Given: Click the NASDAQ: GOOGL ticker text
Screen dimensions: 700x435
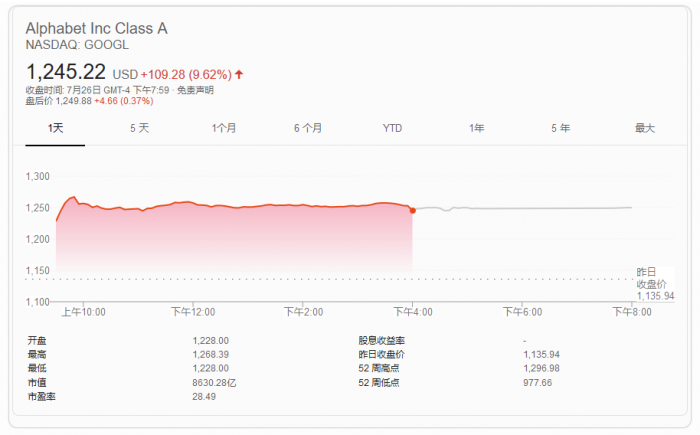Looking at the screenshot, I should [77, 45].
